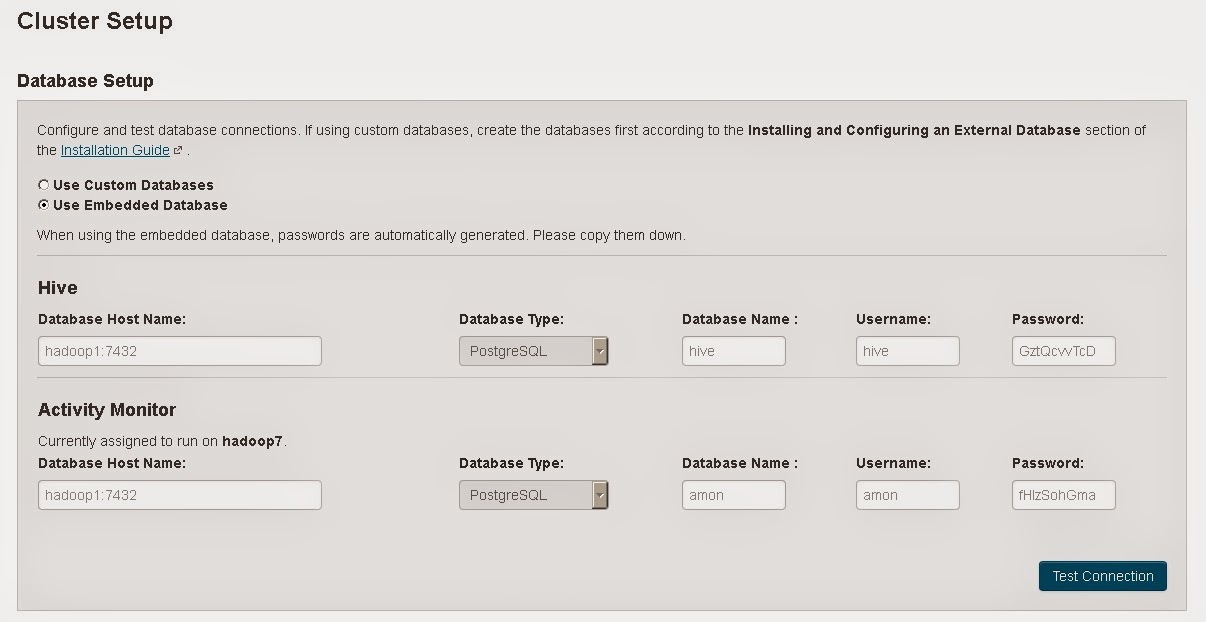This screenshot has width=1206, height=622.
Task: Click the external link icon beside Installation Guide
Action: pos(177,150)
